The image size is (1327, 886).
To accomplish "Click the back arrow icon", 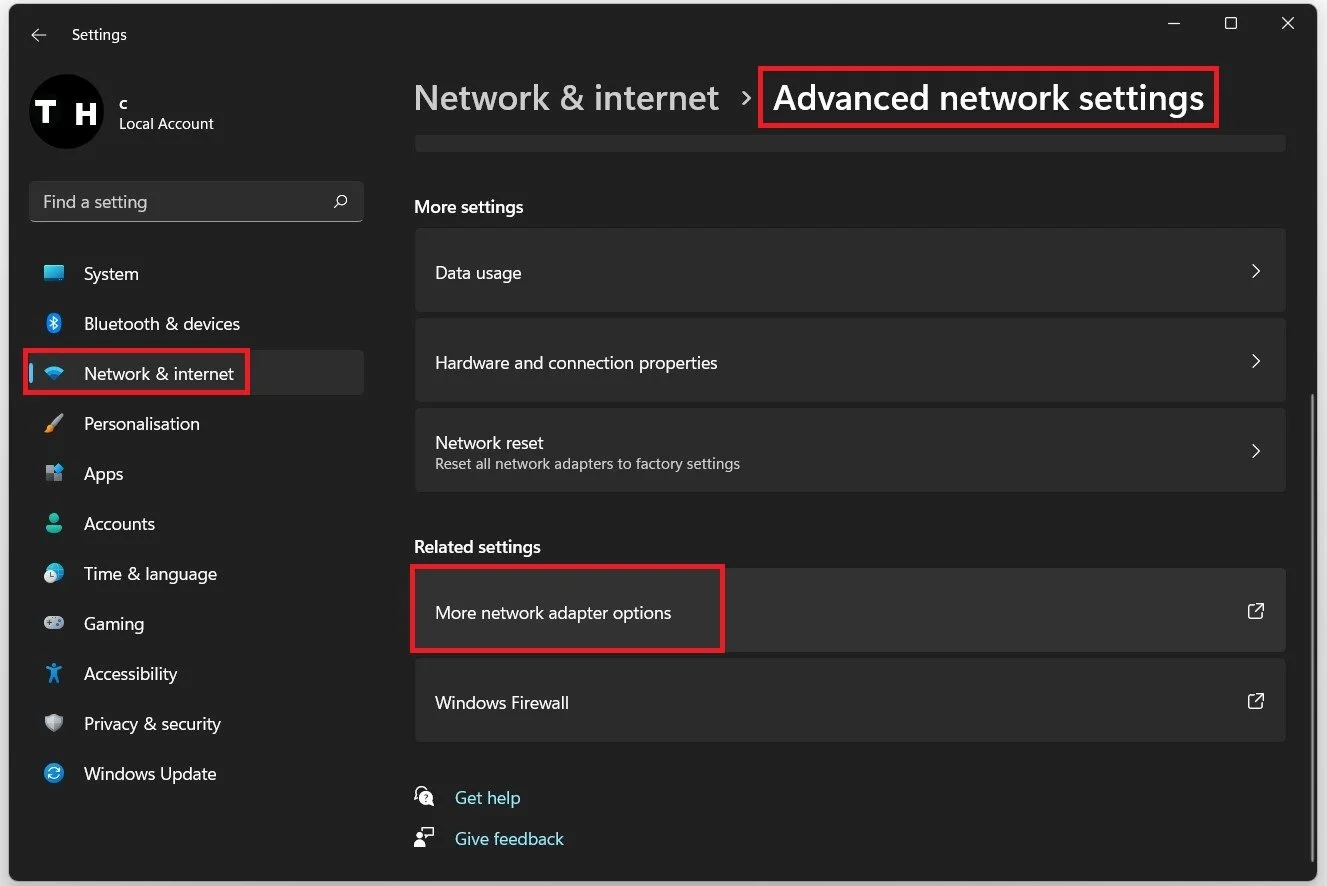I will tap(39, 35).
